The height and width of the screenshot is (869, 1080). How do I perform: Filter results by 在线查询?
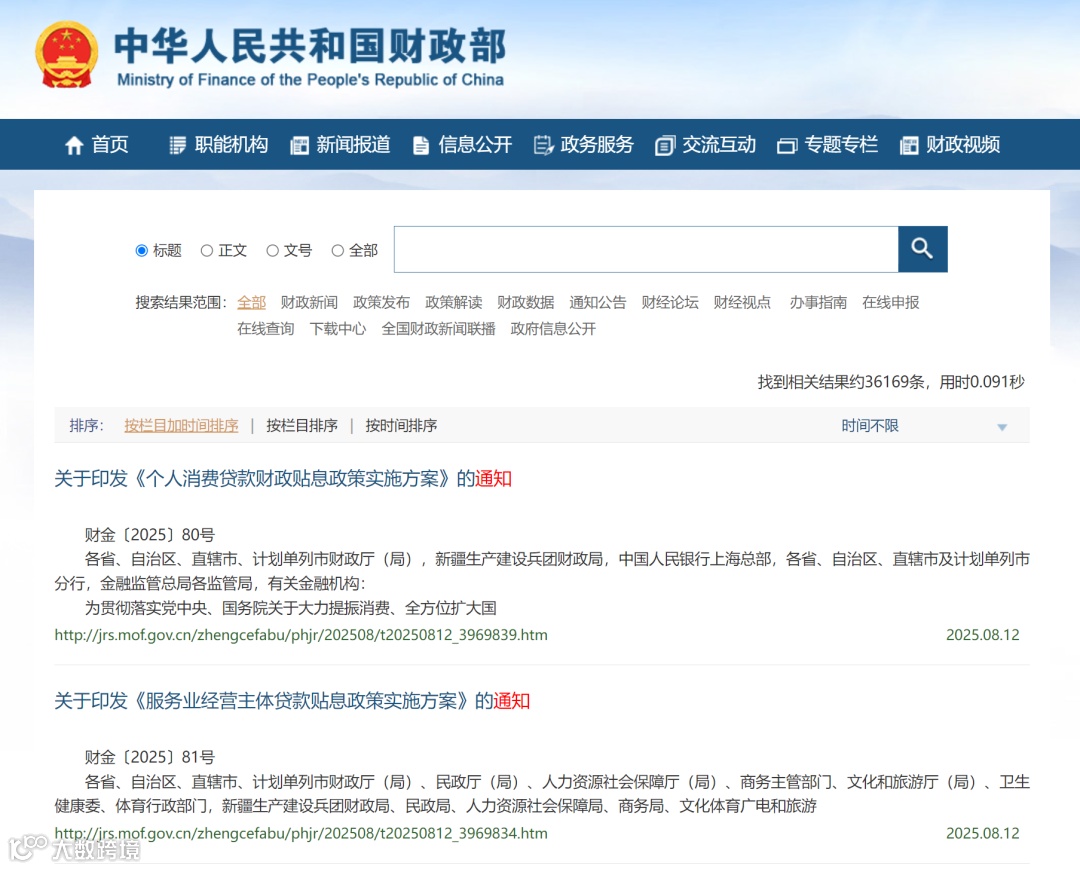[x=266, y=328]
